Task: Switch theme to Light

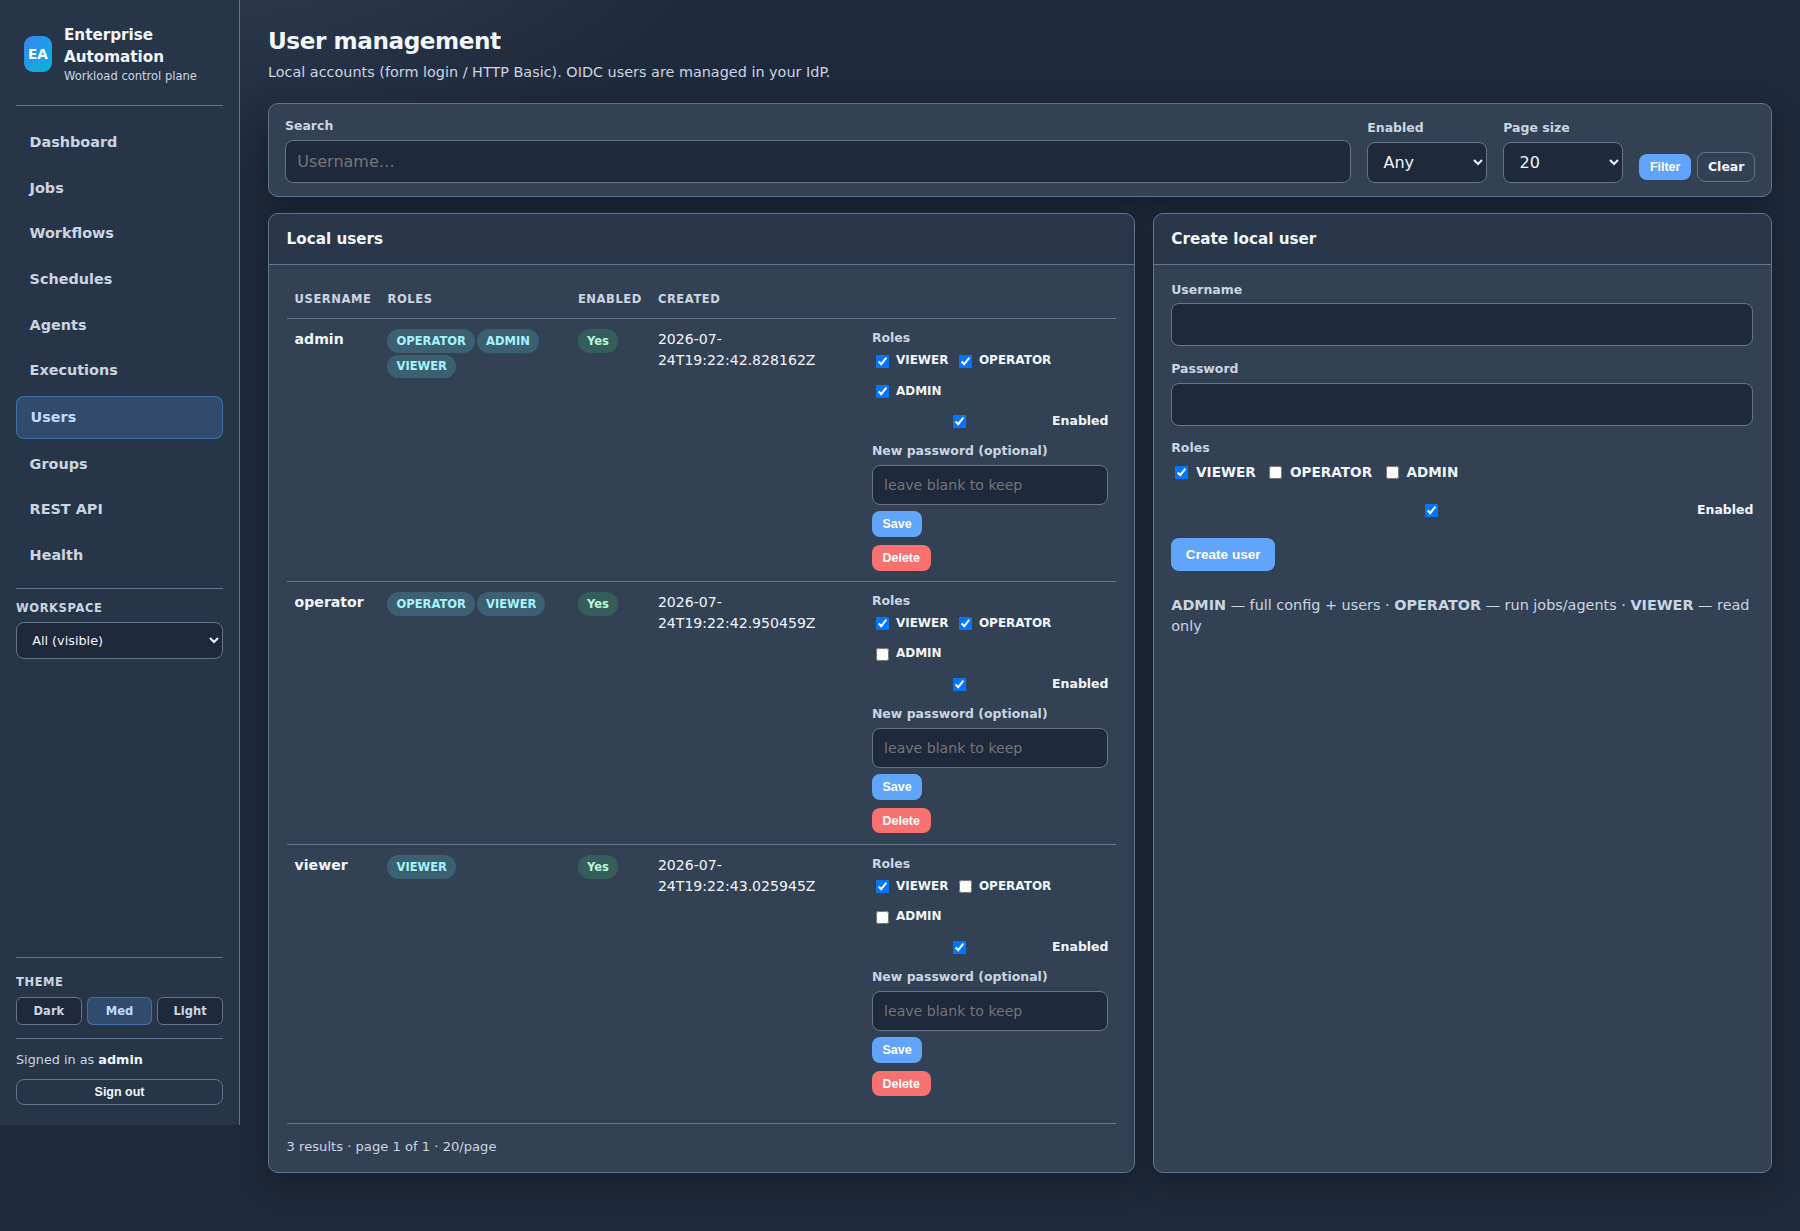Action: pos(190,1011)
